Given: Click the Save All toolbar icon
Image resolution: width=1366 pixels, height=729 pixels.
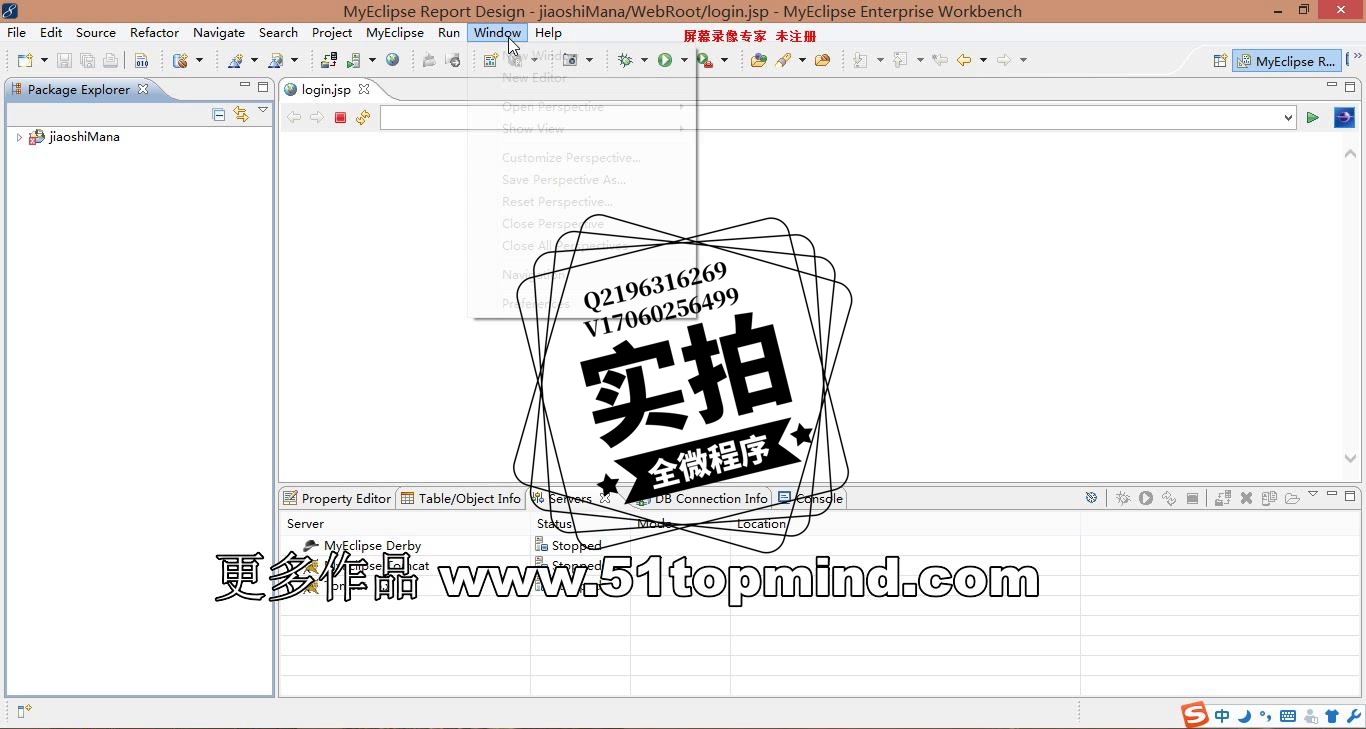Looking at the screenshot, I should (87, 60).
